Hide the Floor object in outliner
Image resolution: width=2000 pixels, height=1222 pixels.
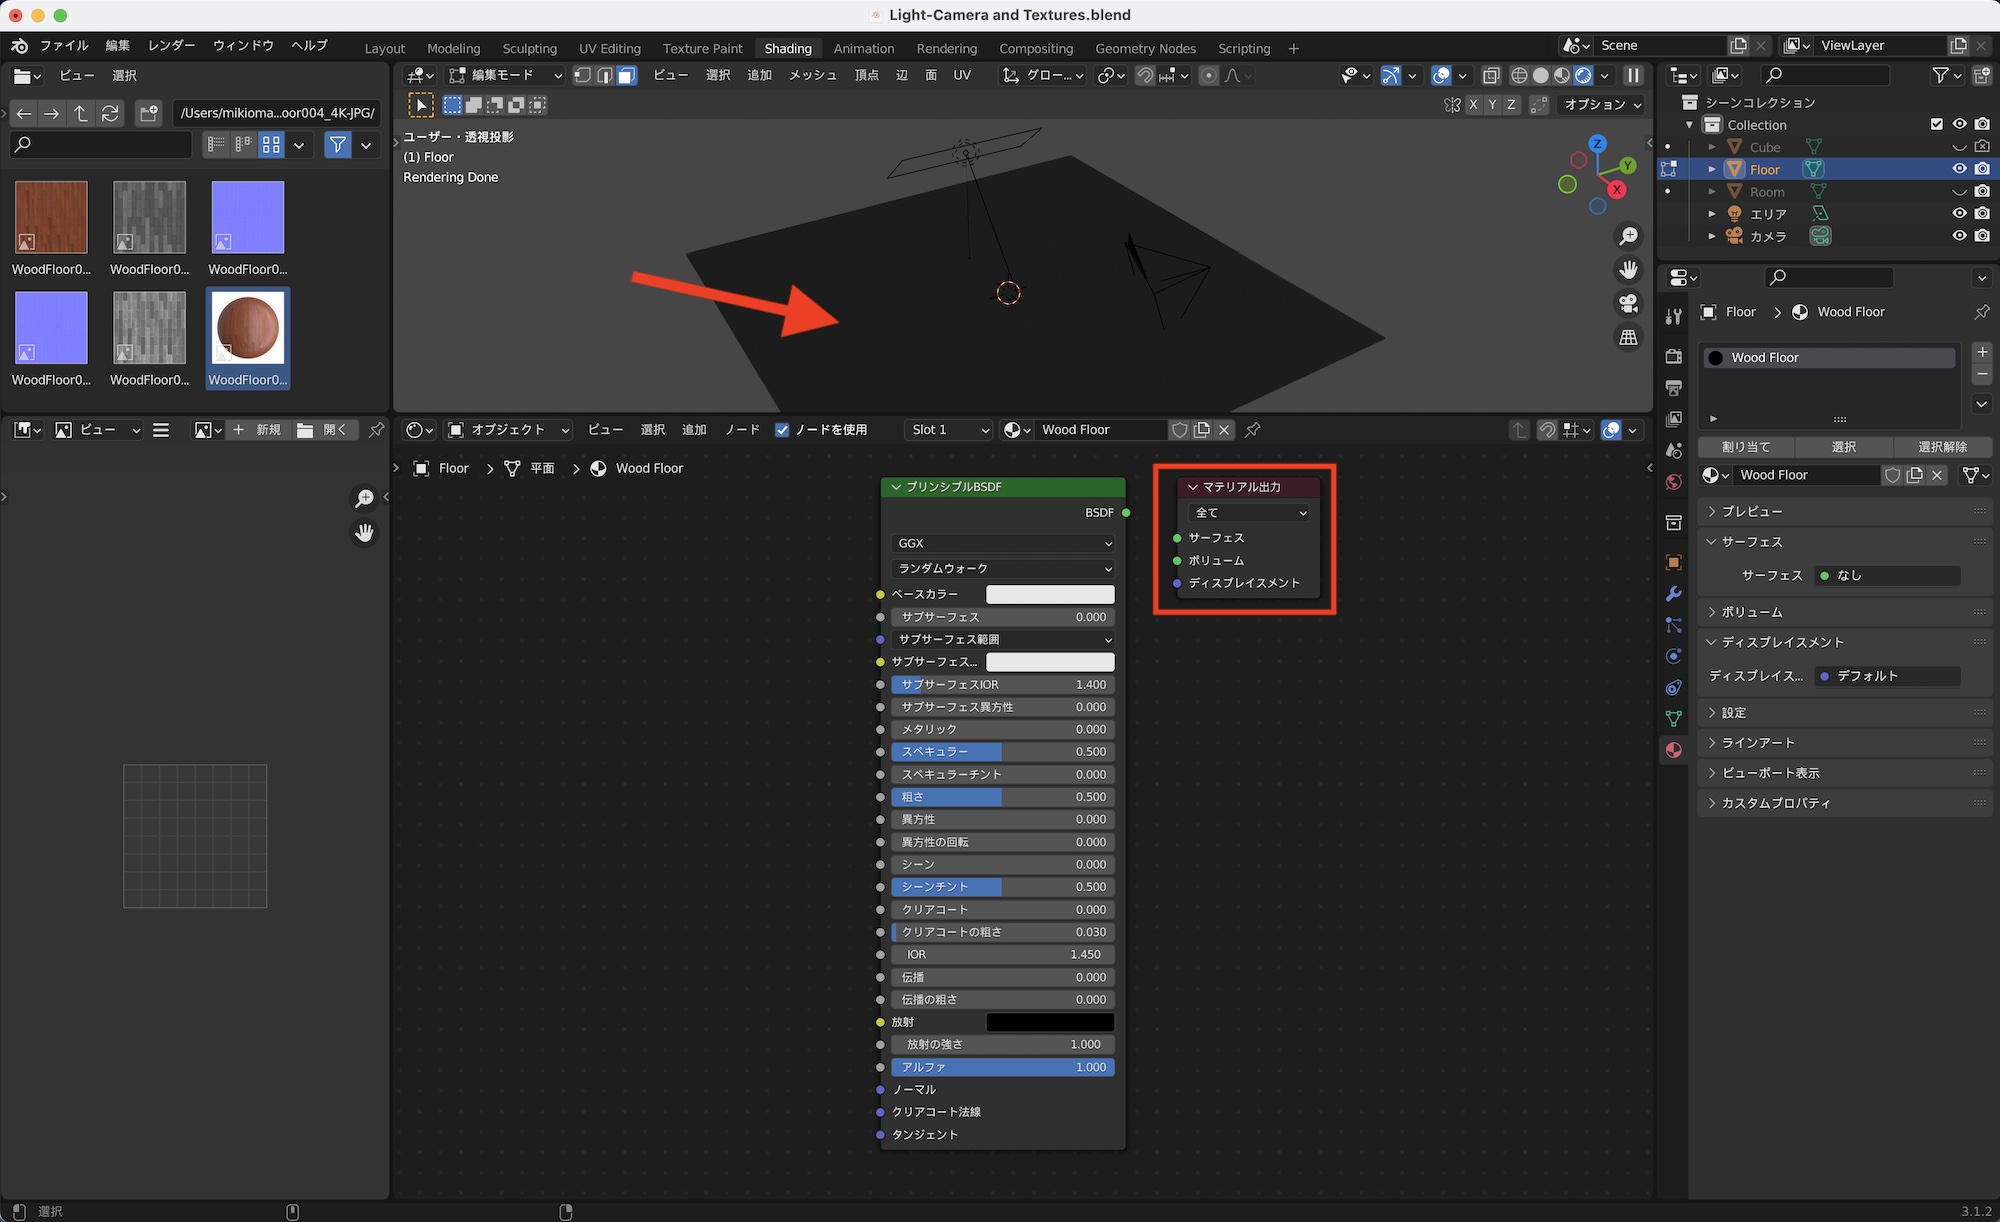point(1959,169)
